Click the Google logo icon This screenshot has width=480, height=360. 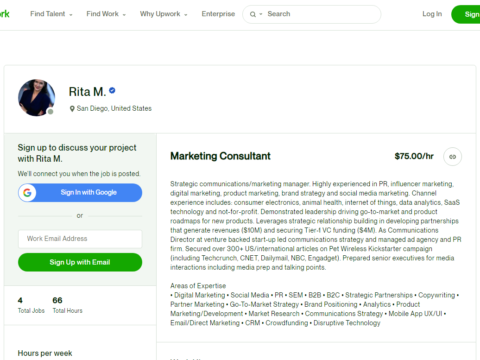tap(27, 193)
